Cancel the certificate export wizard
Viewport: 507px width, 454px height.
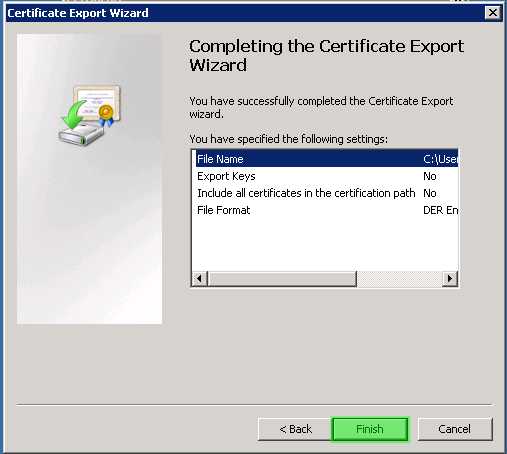point(455,429)
